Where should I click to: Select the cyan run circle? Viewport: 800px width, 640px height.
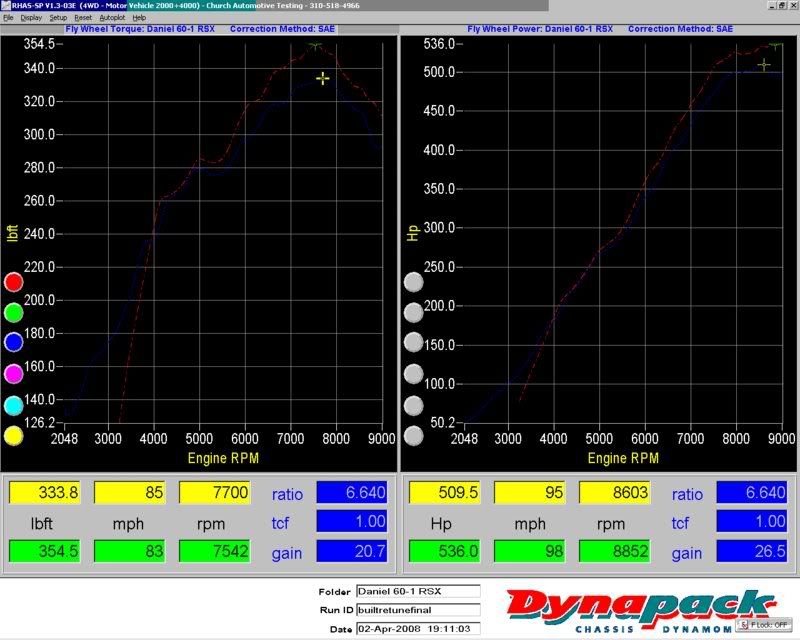13,405
